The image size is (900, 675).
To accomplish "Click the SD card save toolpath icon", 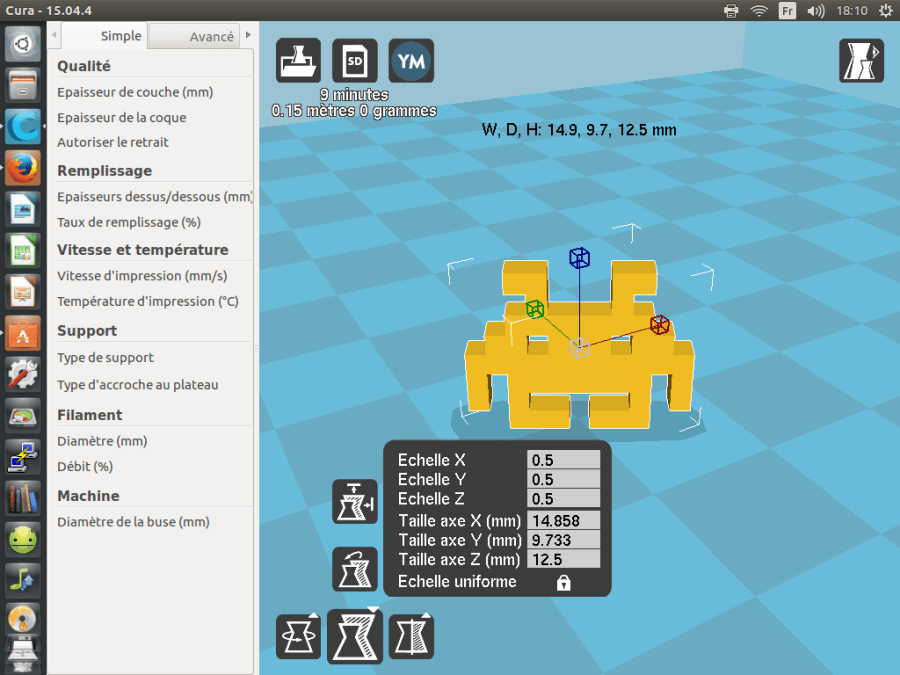I will (355, 61).
